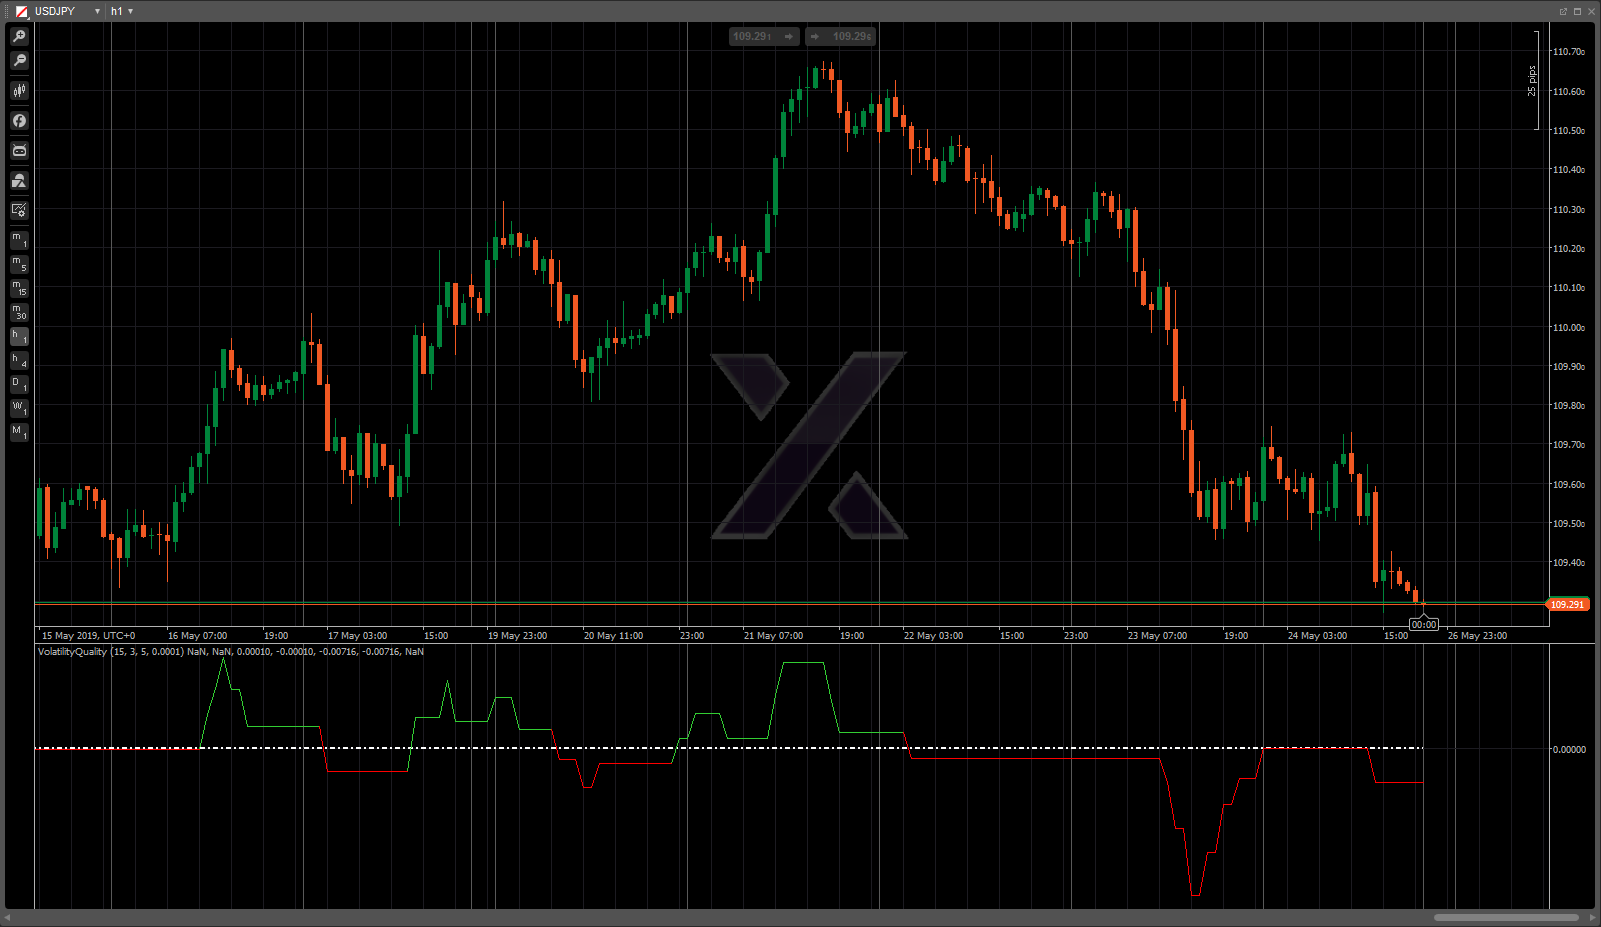Click the 00:00 time marker on axis
1601x927 pixels.
1423,624
